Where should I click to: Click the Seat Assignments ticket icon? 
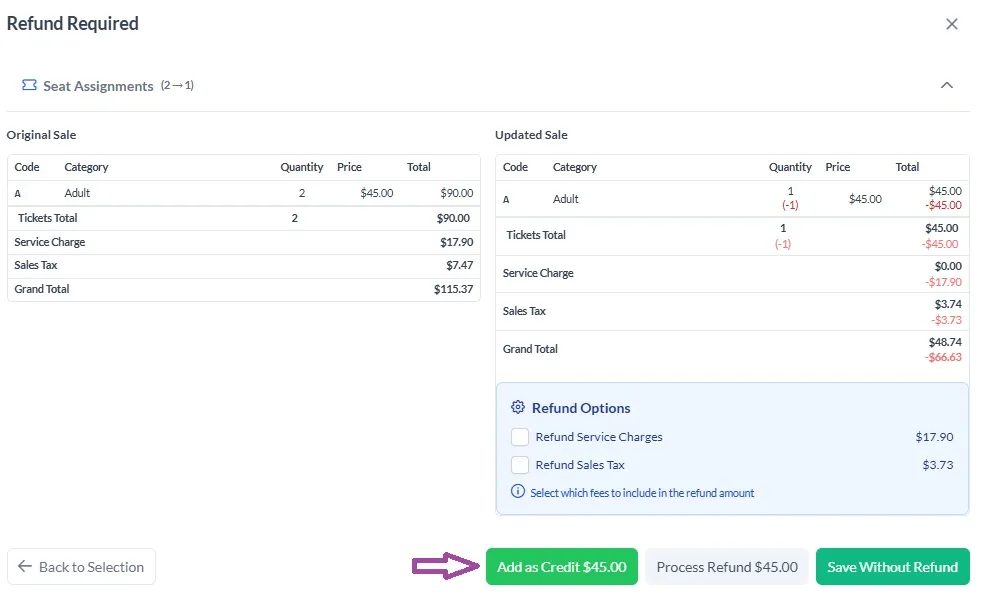(x=29, y=85)
